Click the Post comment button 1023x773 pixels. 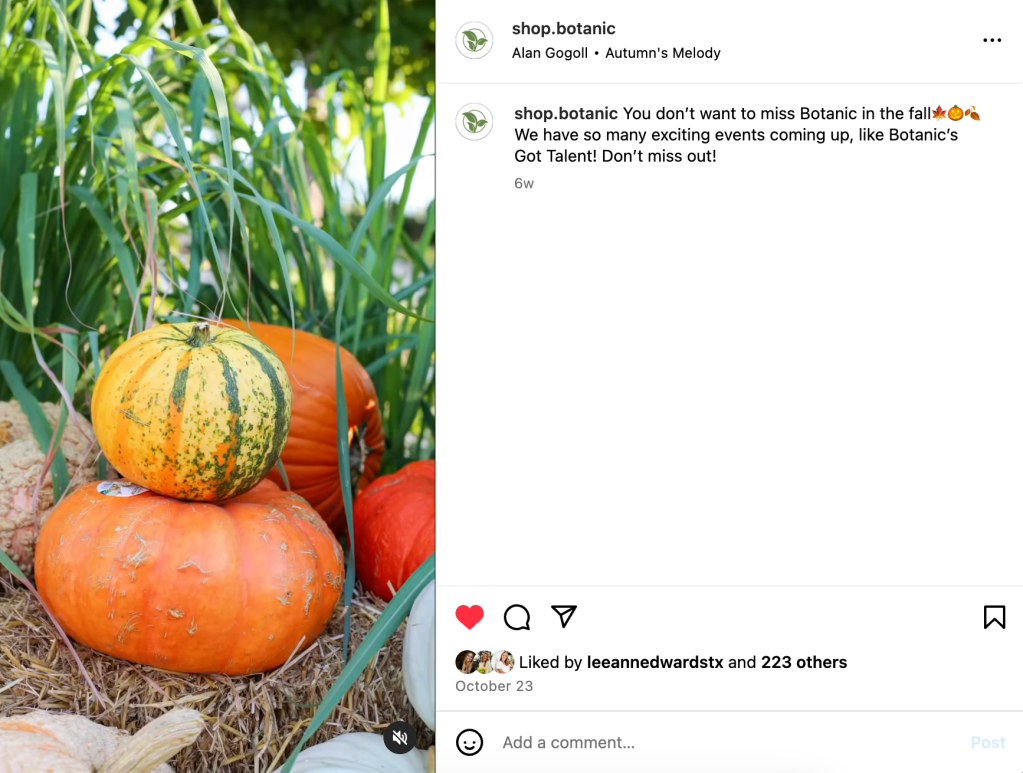point(988,742)
